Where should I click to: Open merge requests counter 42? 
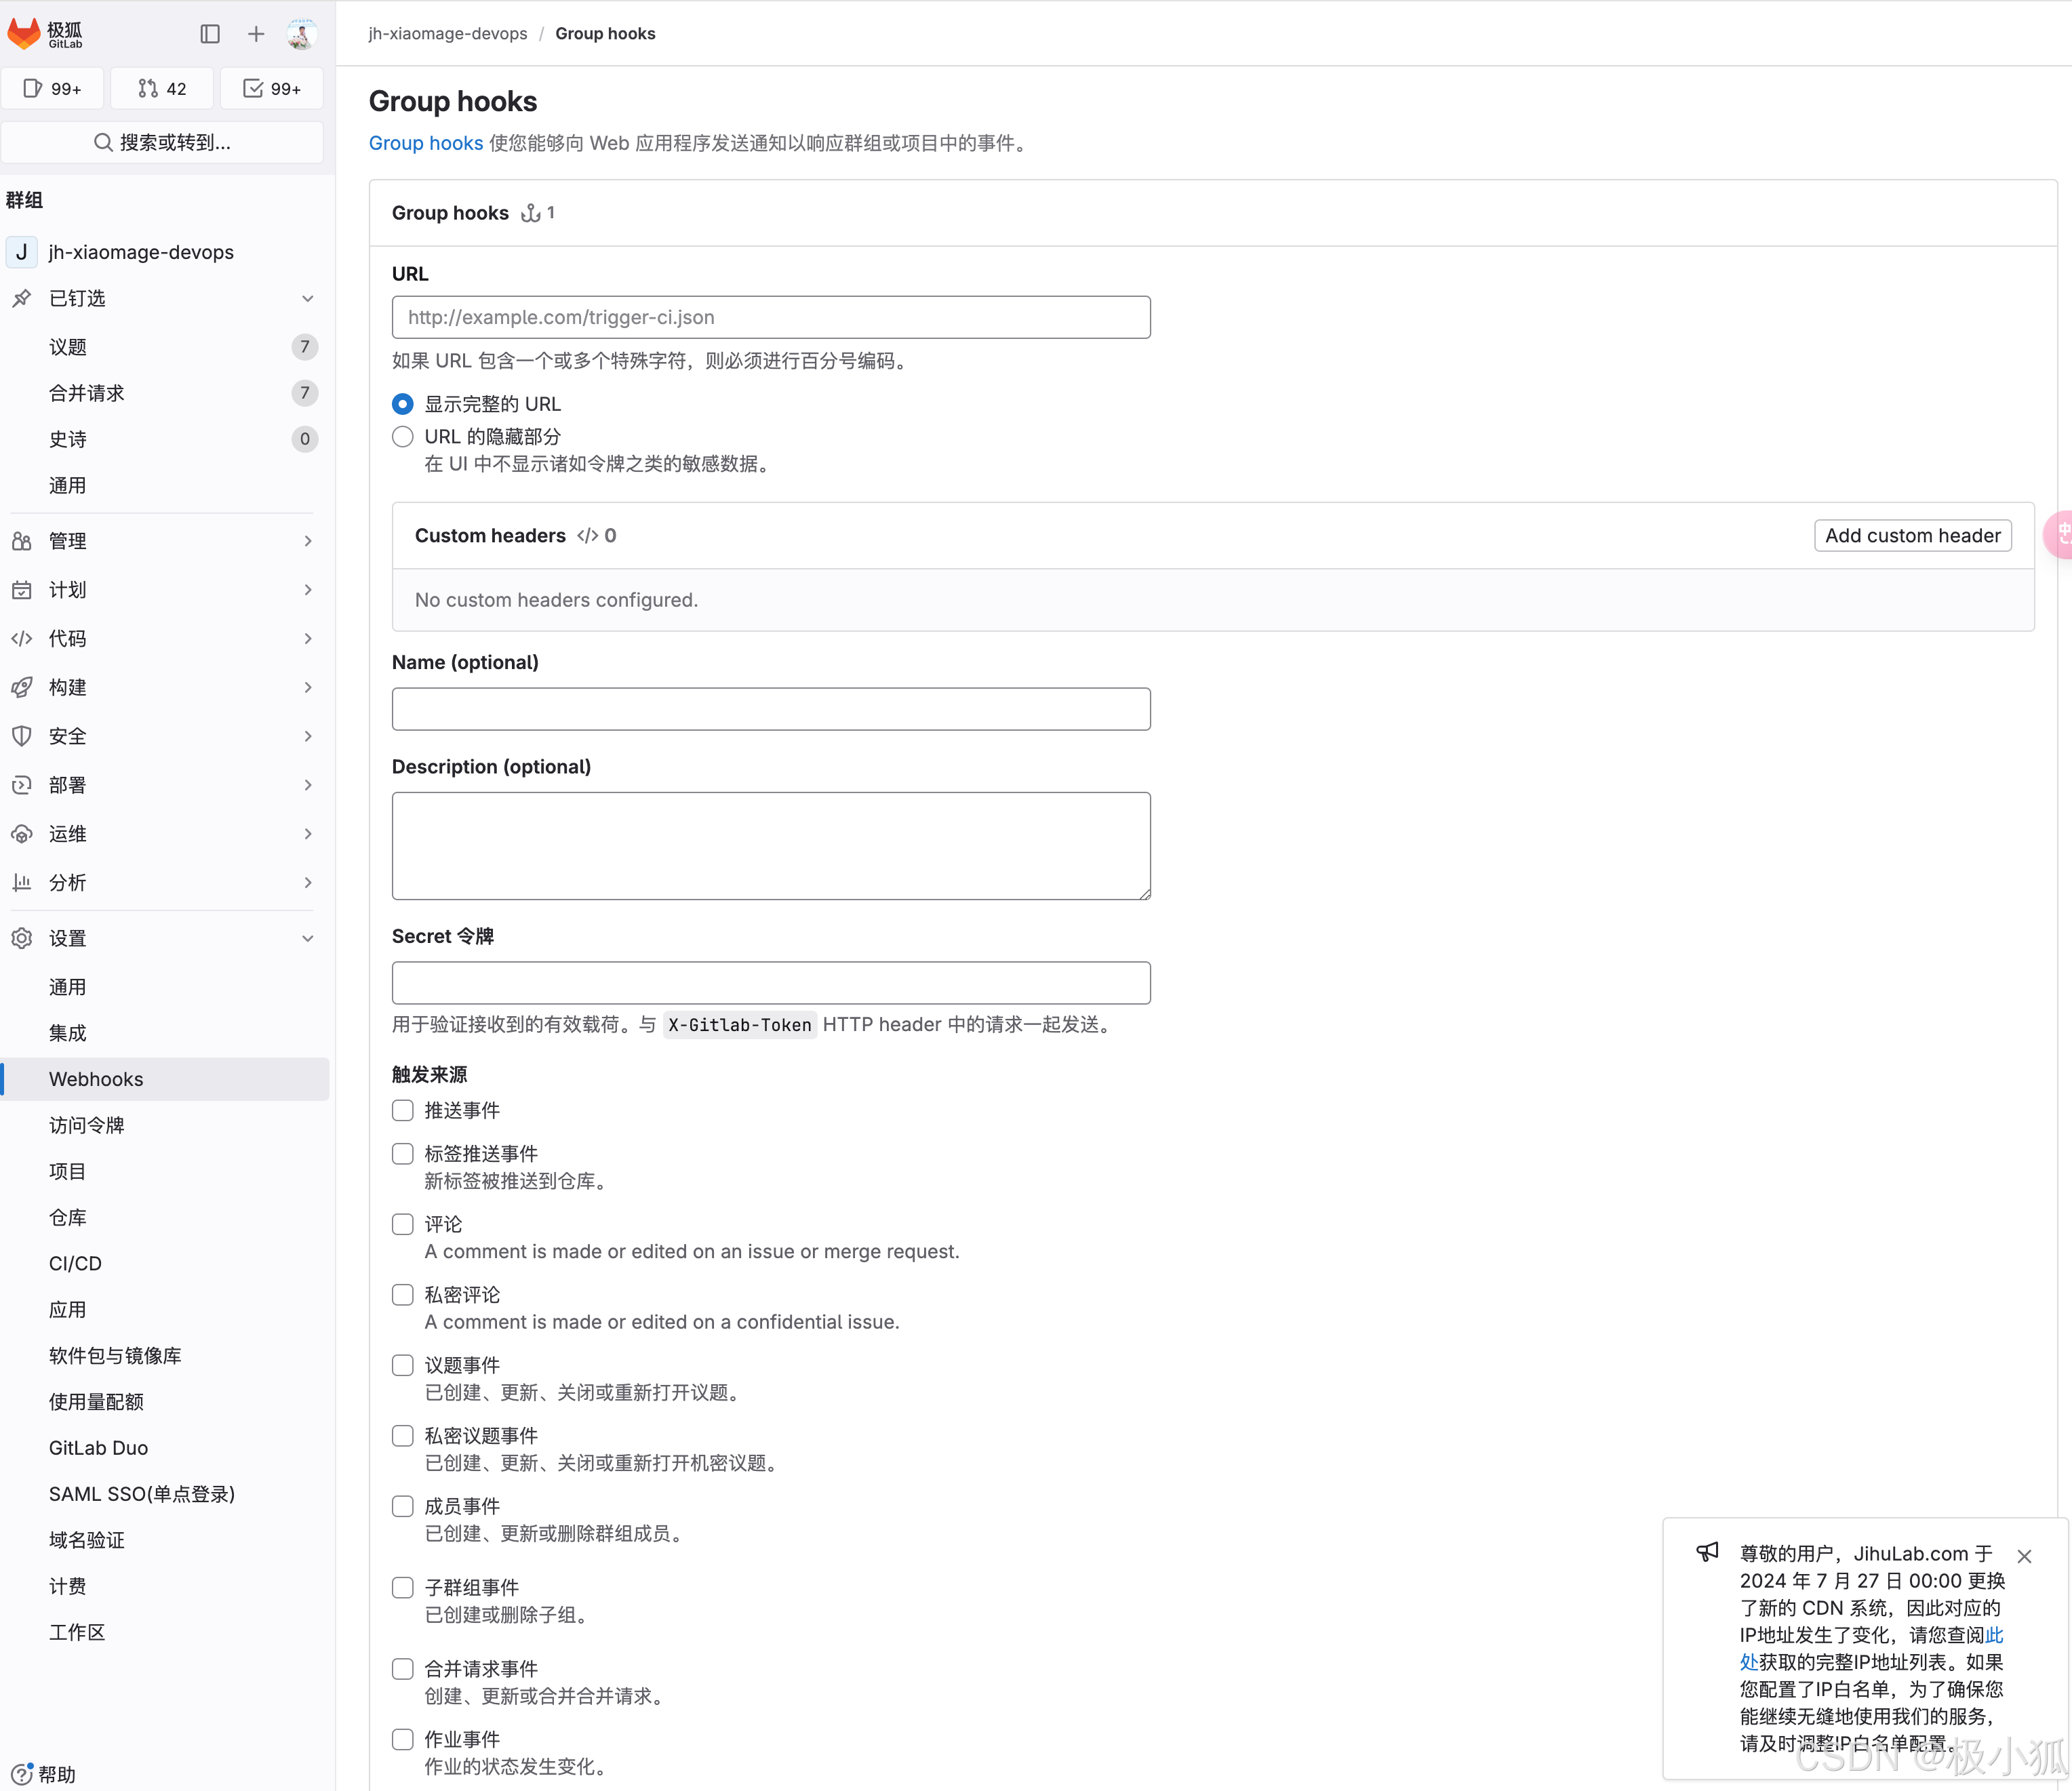click(162, 89)
